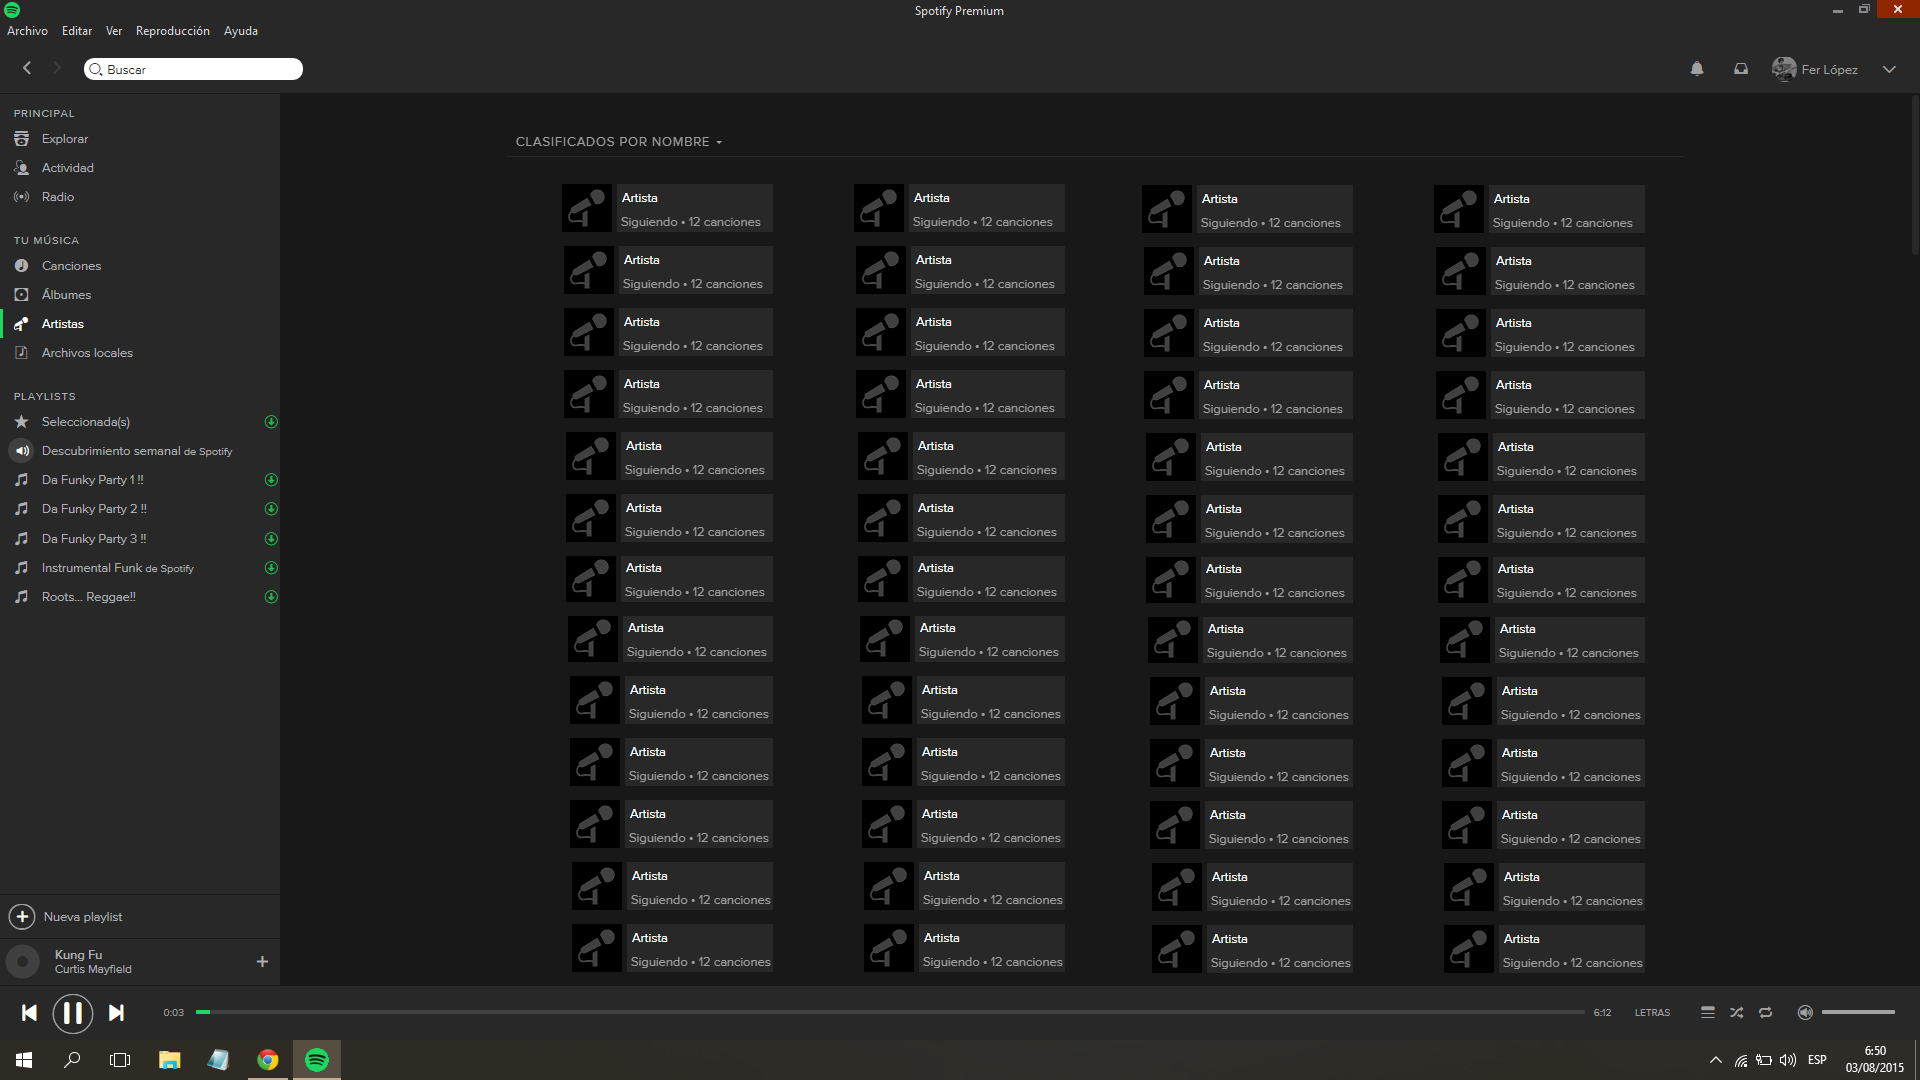Image resolution: width=1920 pixels, height=1080 pixels.
Task: Go forward with the right arrow
Action: coord(57,68)
